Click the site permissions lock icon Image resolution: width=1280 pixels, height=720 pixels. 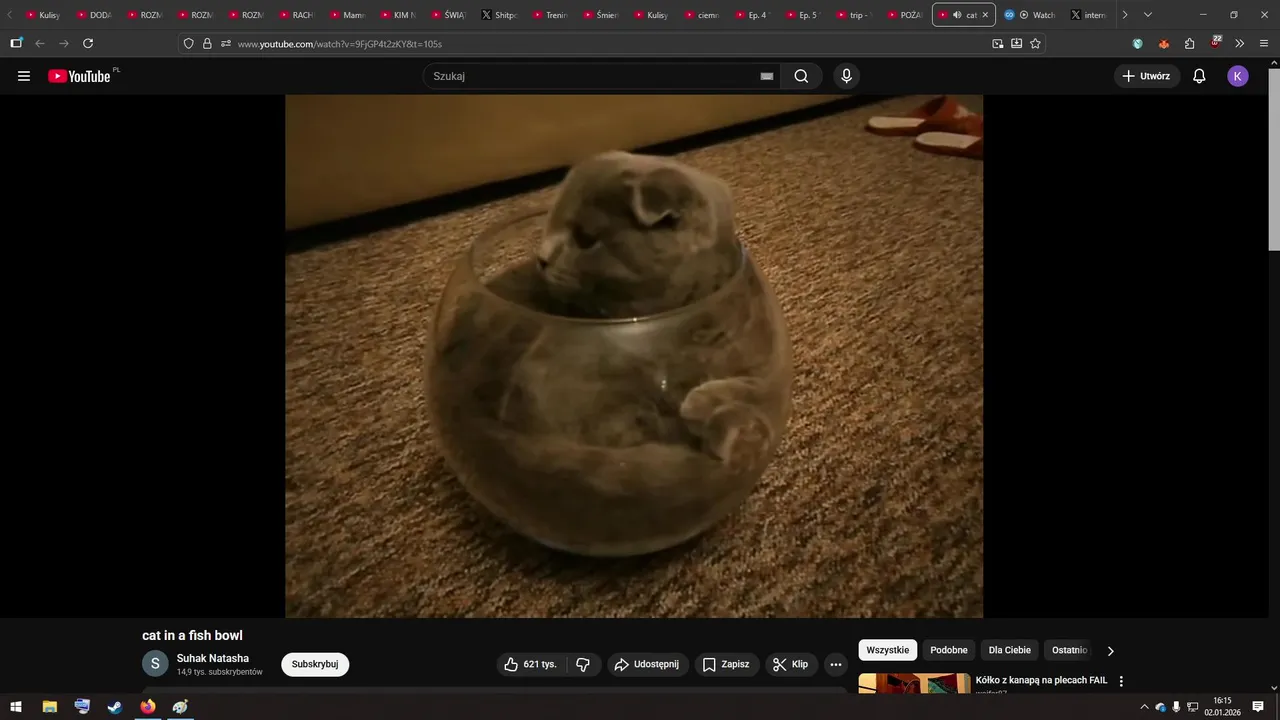pos(207,44)
